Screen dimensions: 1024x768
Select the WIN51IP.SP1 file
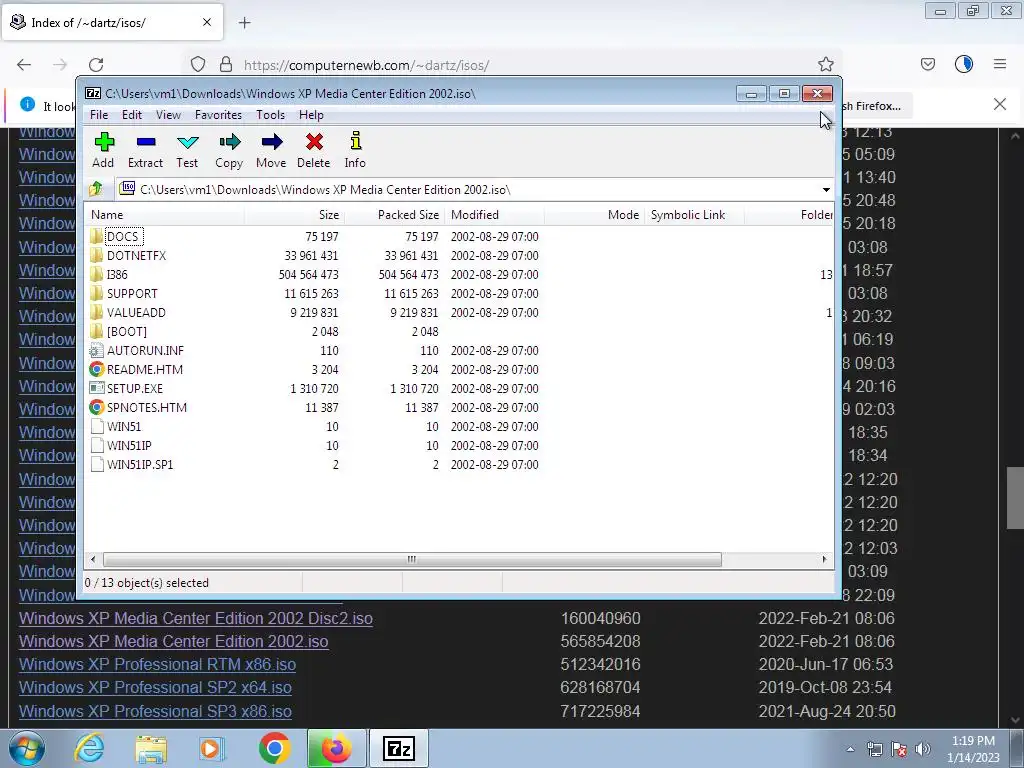(x=140, y=464)
